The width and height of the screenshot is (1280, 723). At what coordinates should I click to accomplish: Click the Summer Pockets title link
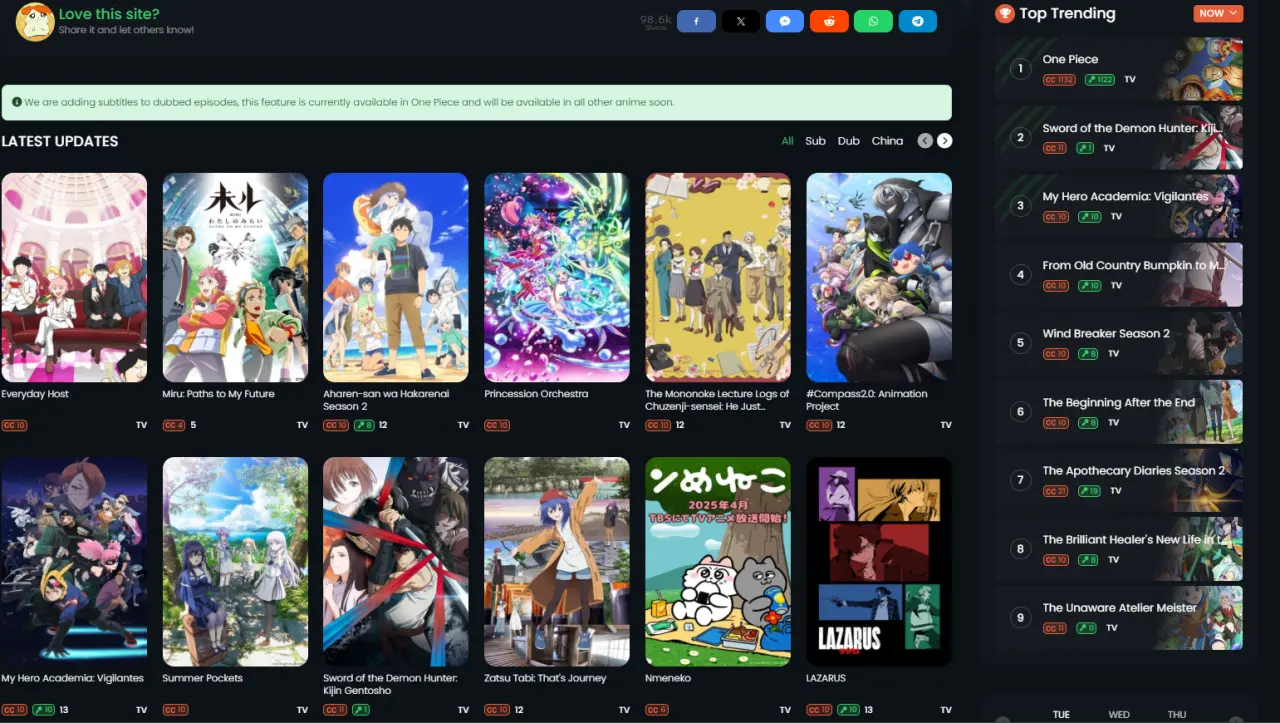(203, 678)
